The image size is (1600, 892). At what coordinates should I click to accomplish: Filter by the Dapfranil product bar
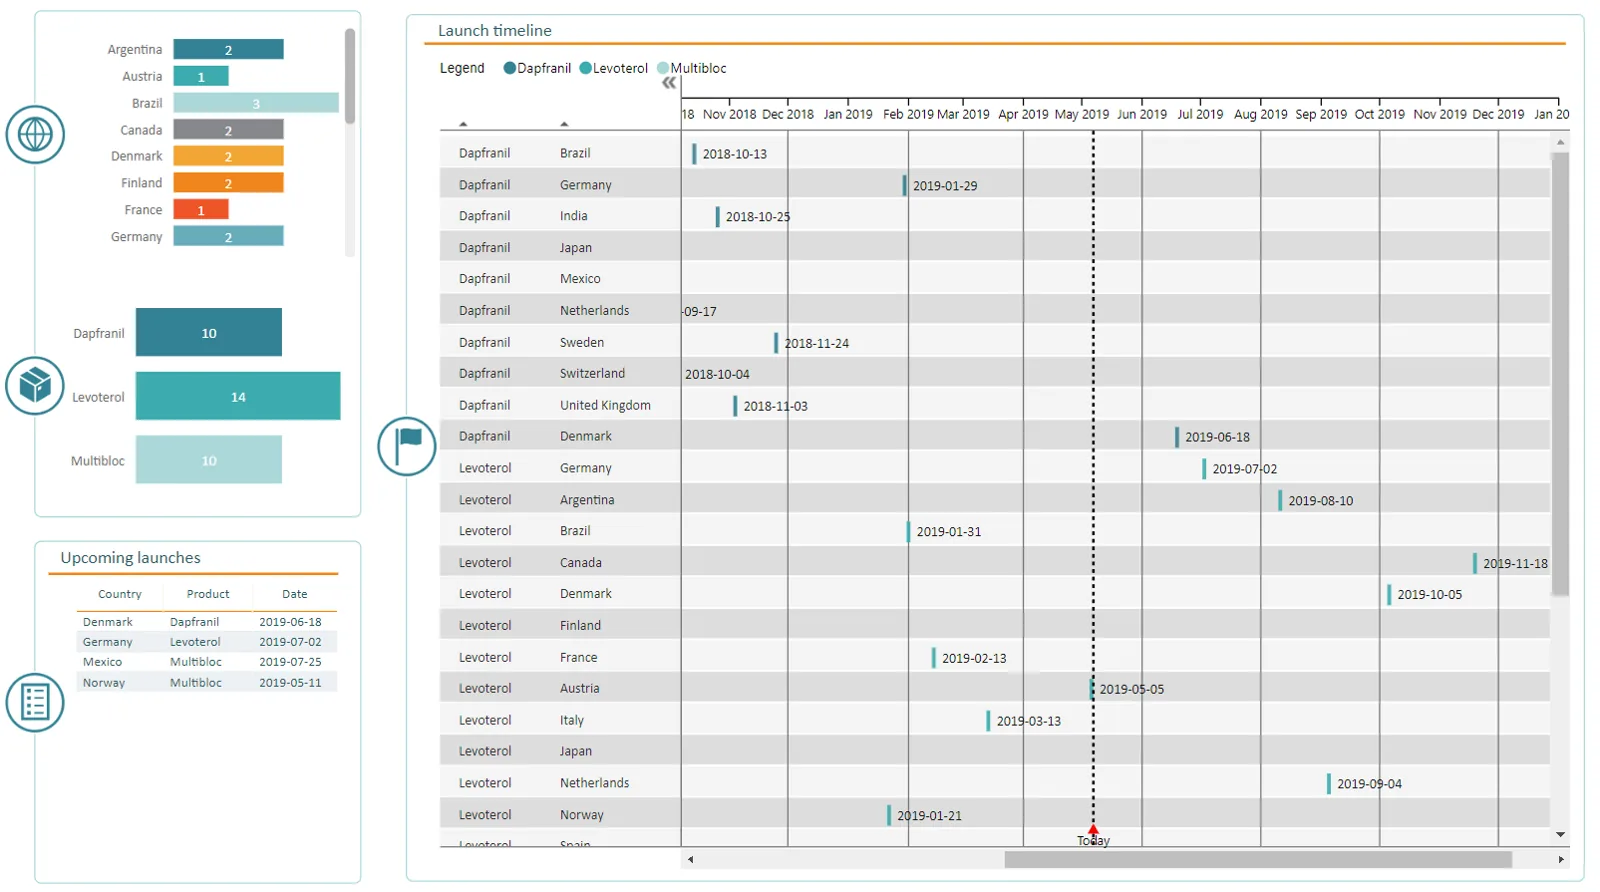tap(209, 333)
